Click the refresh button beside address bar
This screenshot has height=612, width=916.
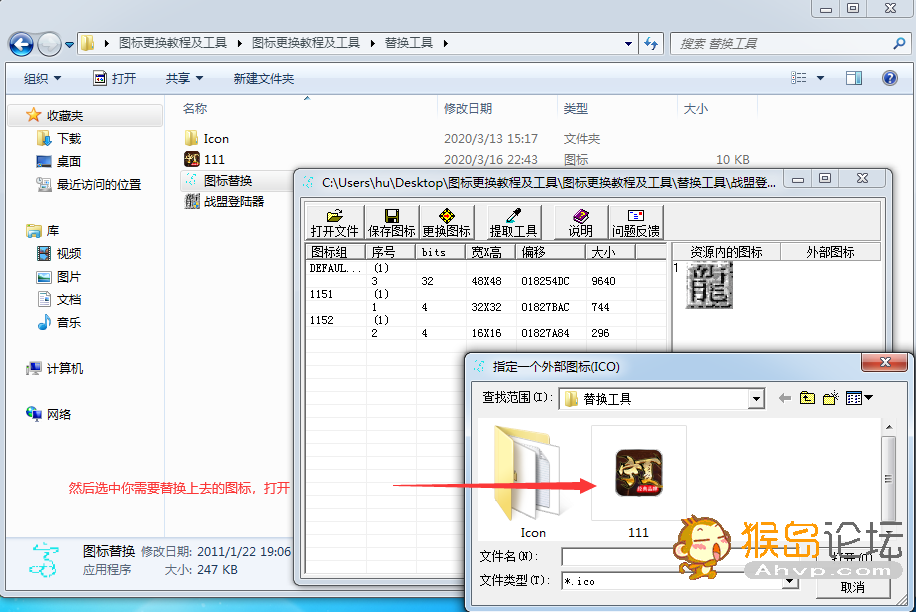pyautogui.click(x=651, y=44)
